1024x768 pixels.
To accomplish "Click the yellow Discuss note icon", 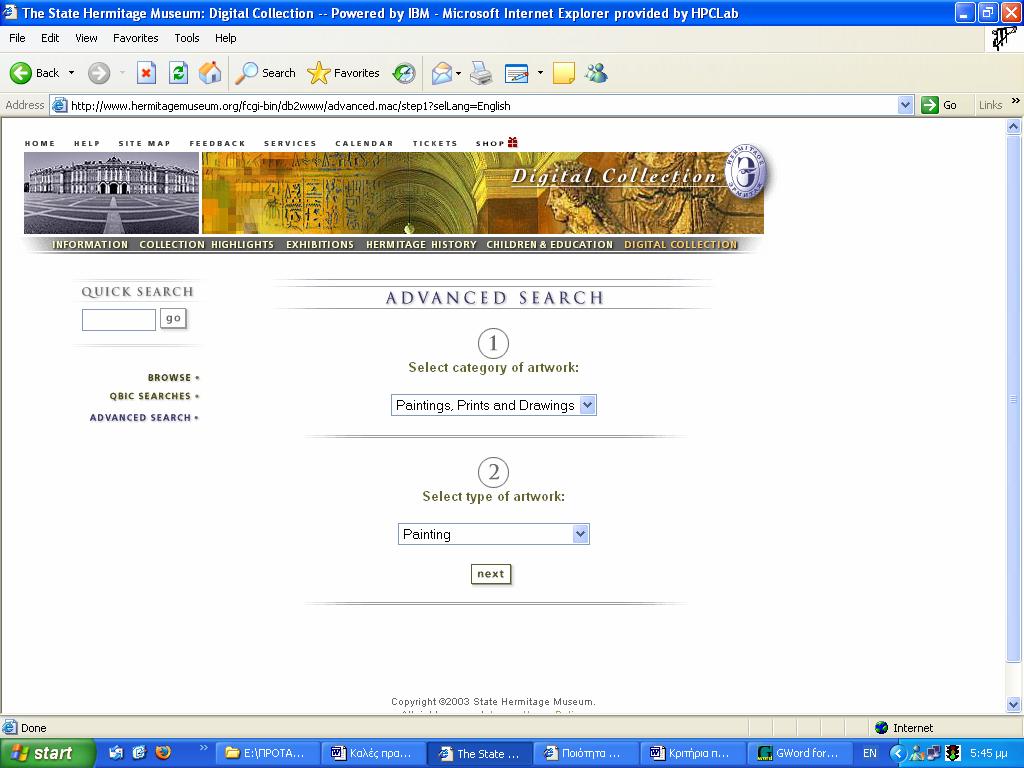I will click(564, 73).
